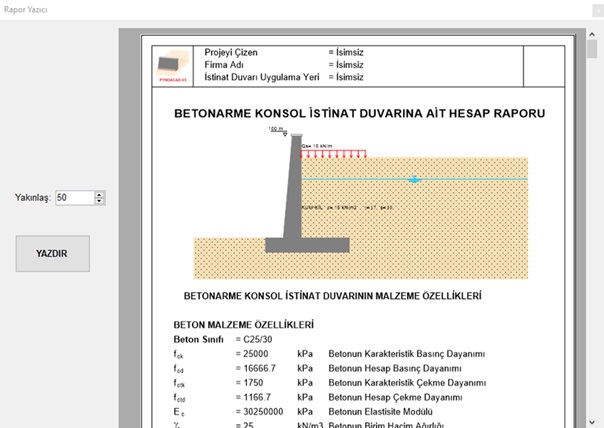
Task: Click the vertical scrollbar up arrow
Action: click(594, 35)
